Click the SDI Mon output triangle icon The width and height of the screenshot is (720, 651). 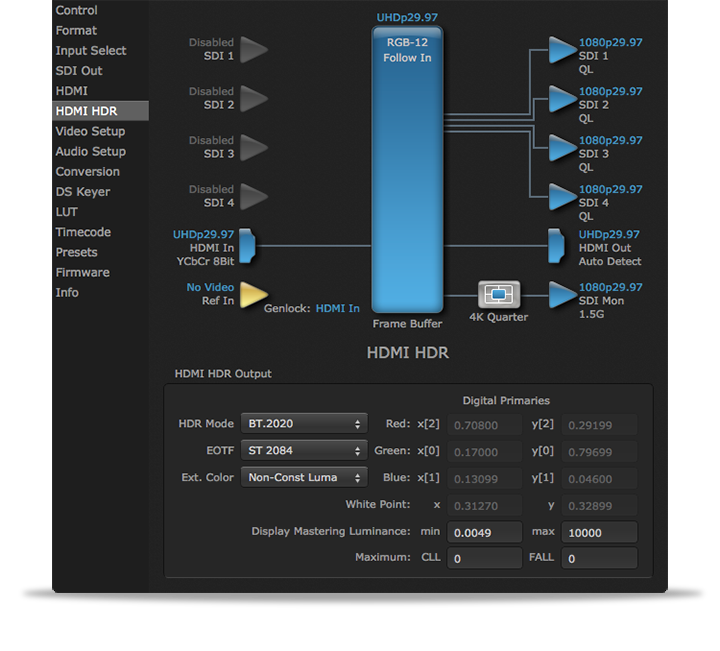tap(562, 294)
